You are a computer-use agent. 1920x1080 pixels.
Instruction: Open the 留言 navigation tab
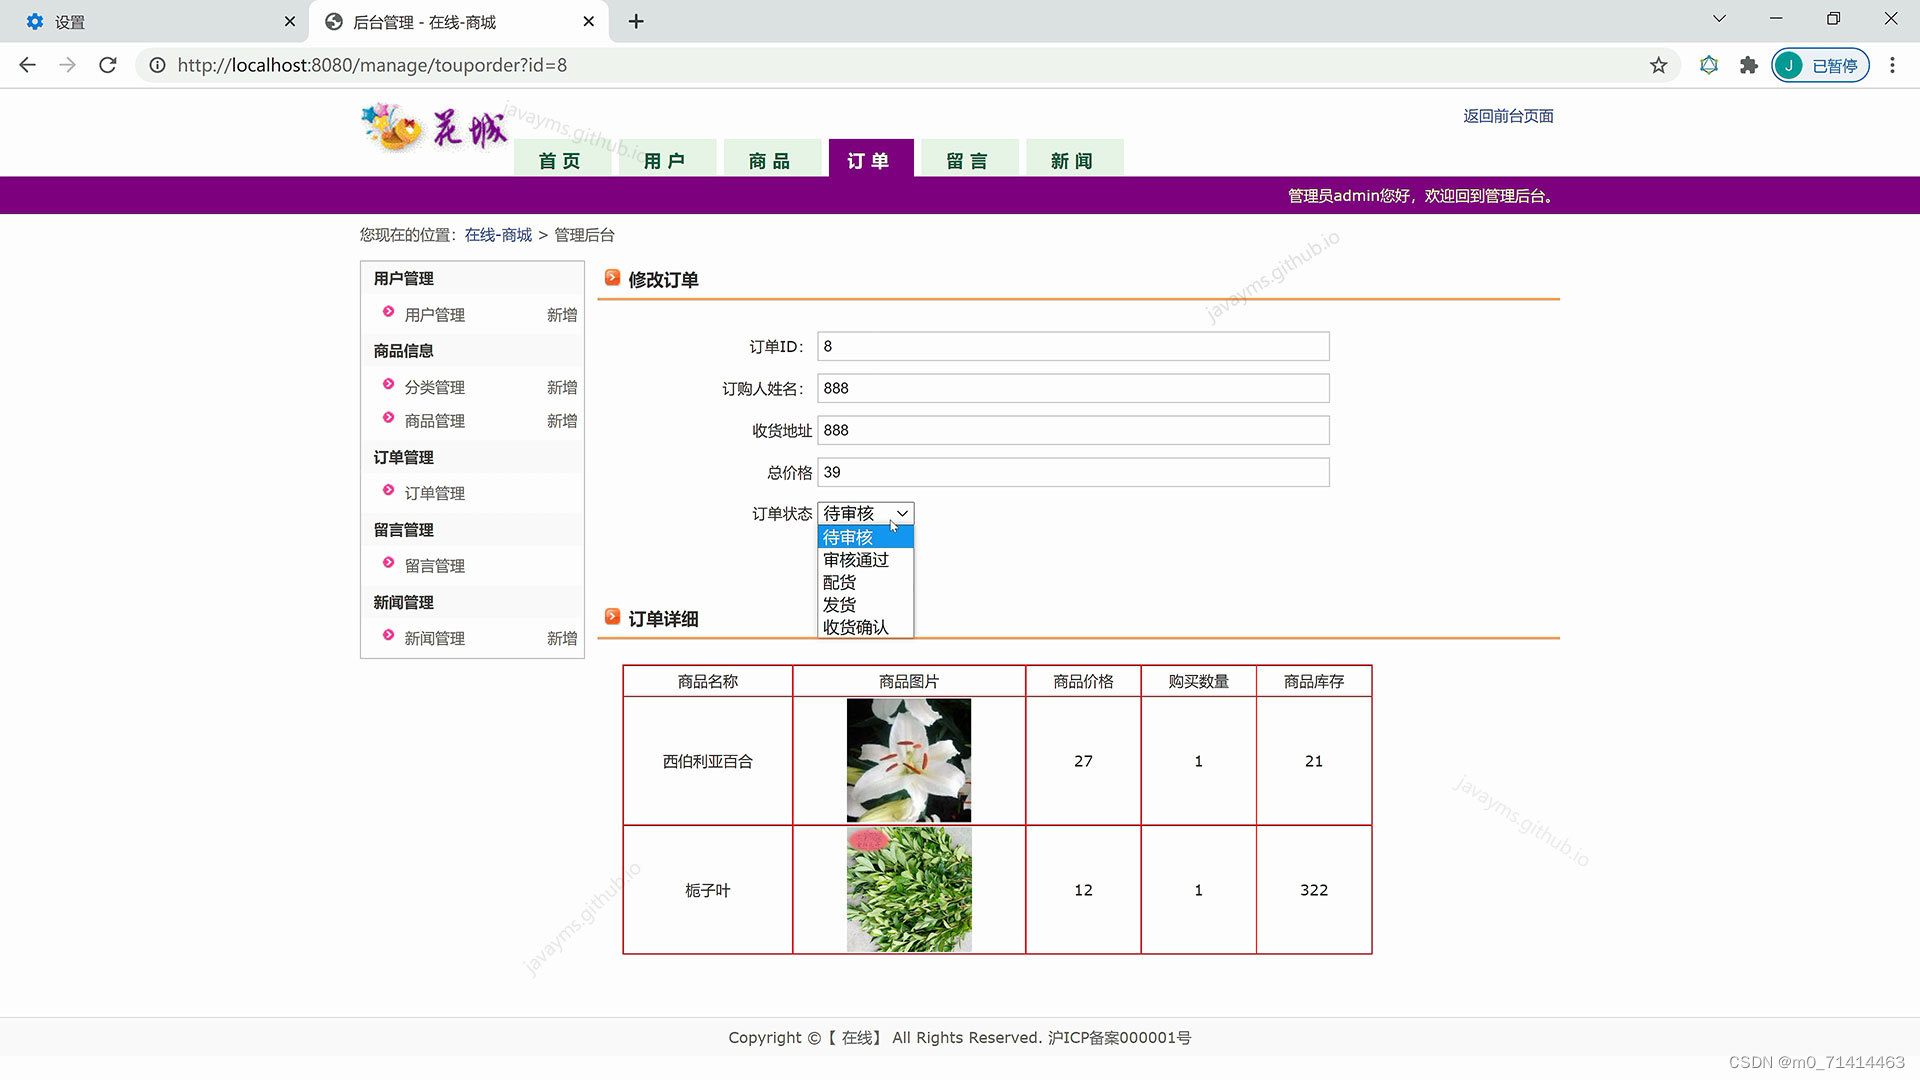tap(969, 160)
